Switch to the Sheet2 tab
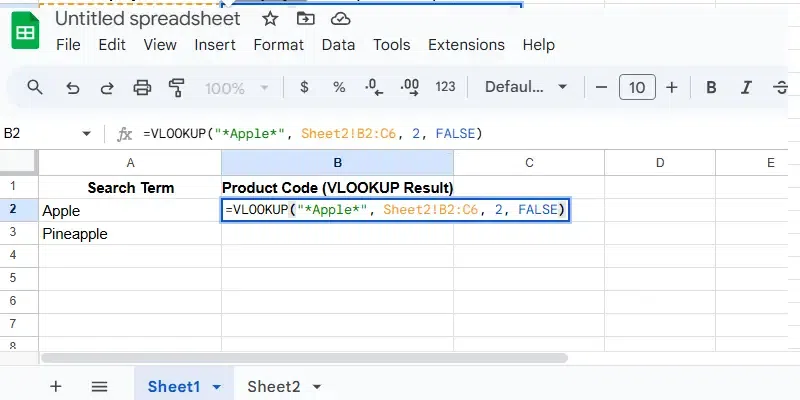The height and width of the screenshot is (400, 800). (x=274, y=386)
